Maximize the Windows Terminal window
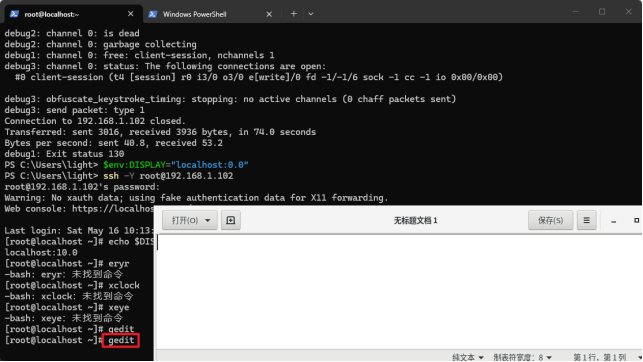This screenshot has width=643, height=362. point(602,12)
